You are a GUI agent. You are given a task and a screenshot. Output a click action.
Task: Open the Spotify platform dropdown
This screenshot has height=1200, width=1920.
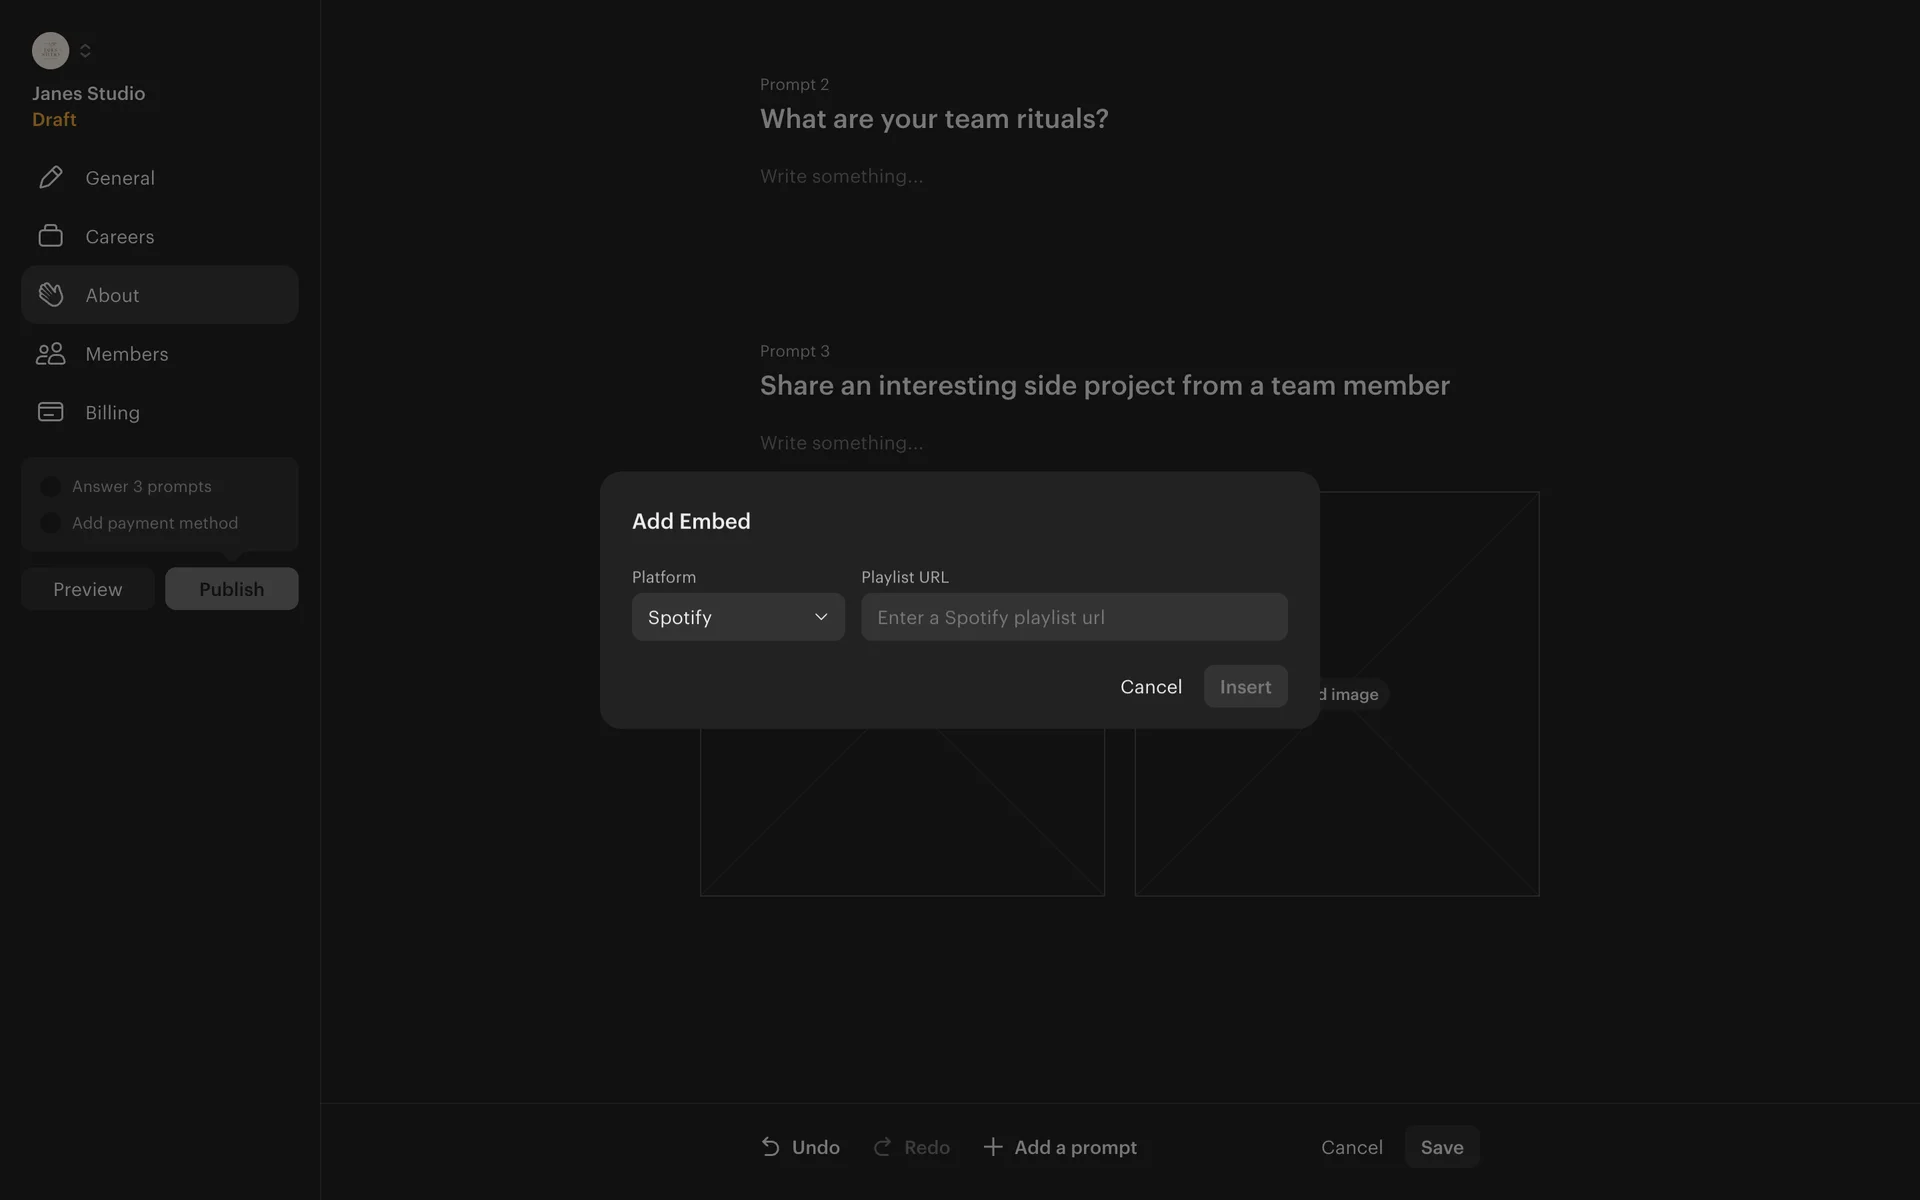[x=737, y=617]
